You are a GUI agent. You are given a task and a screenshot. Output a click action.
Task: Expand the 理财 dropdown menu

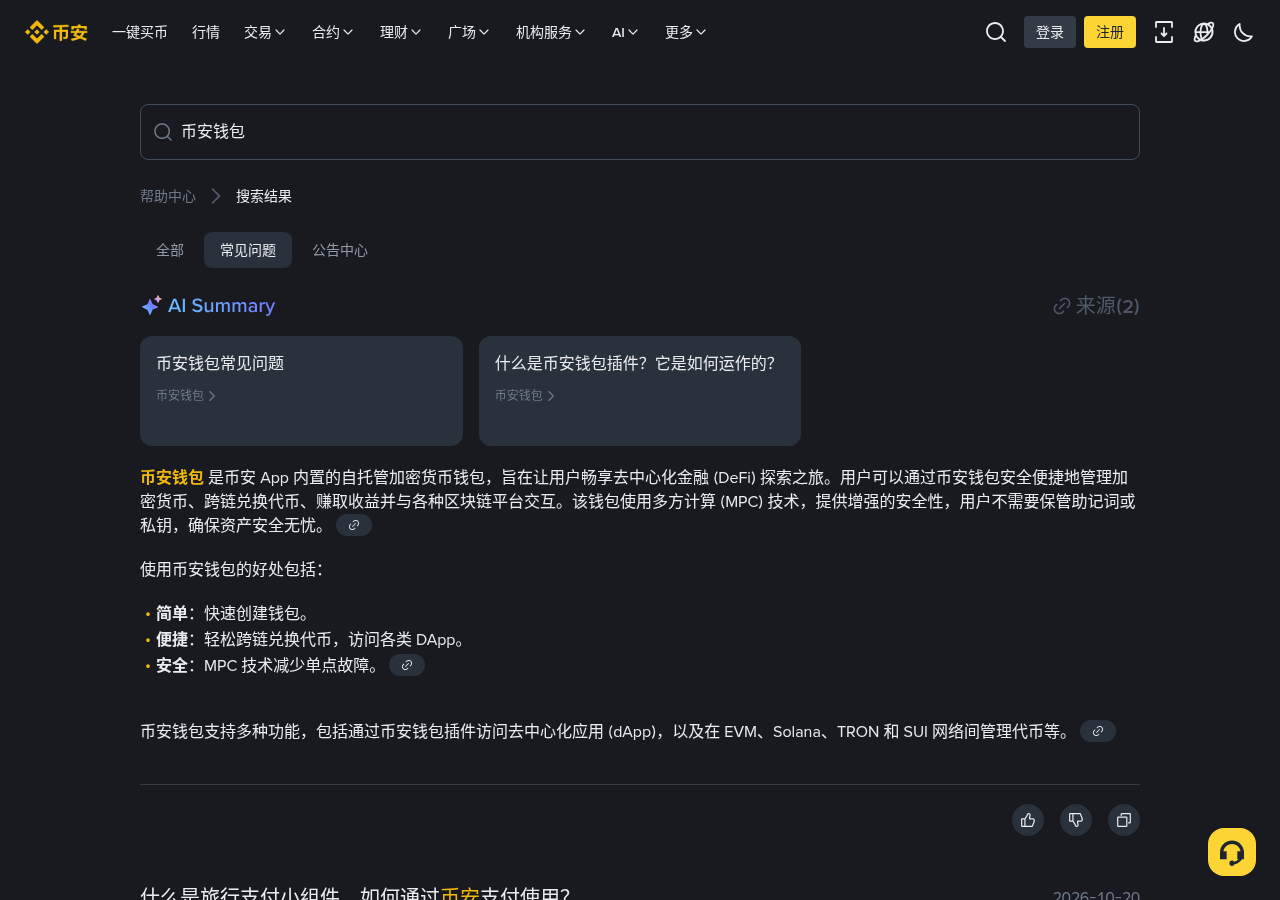tap(401, 32)
